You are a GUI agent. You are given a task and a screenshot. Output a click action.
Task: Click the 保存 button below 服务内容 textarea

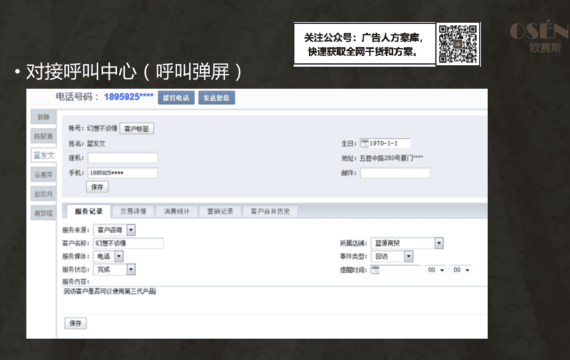pos(76,323)
